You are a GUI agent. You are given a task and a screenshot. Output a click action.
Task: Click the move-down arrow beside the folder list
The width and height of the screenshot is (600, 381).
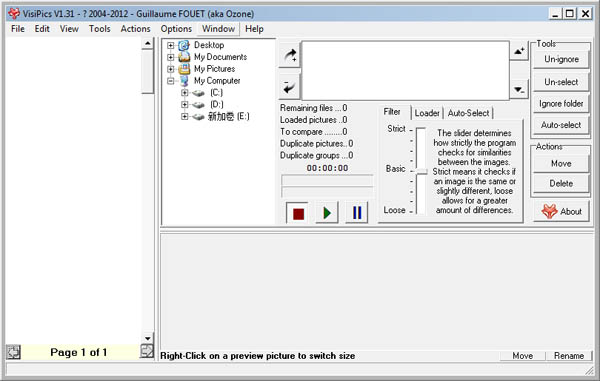coord(519,90)
